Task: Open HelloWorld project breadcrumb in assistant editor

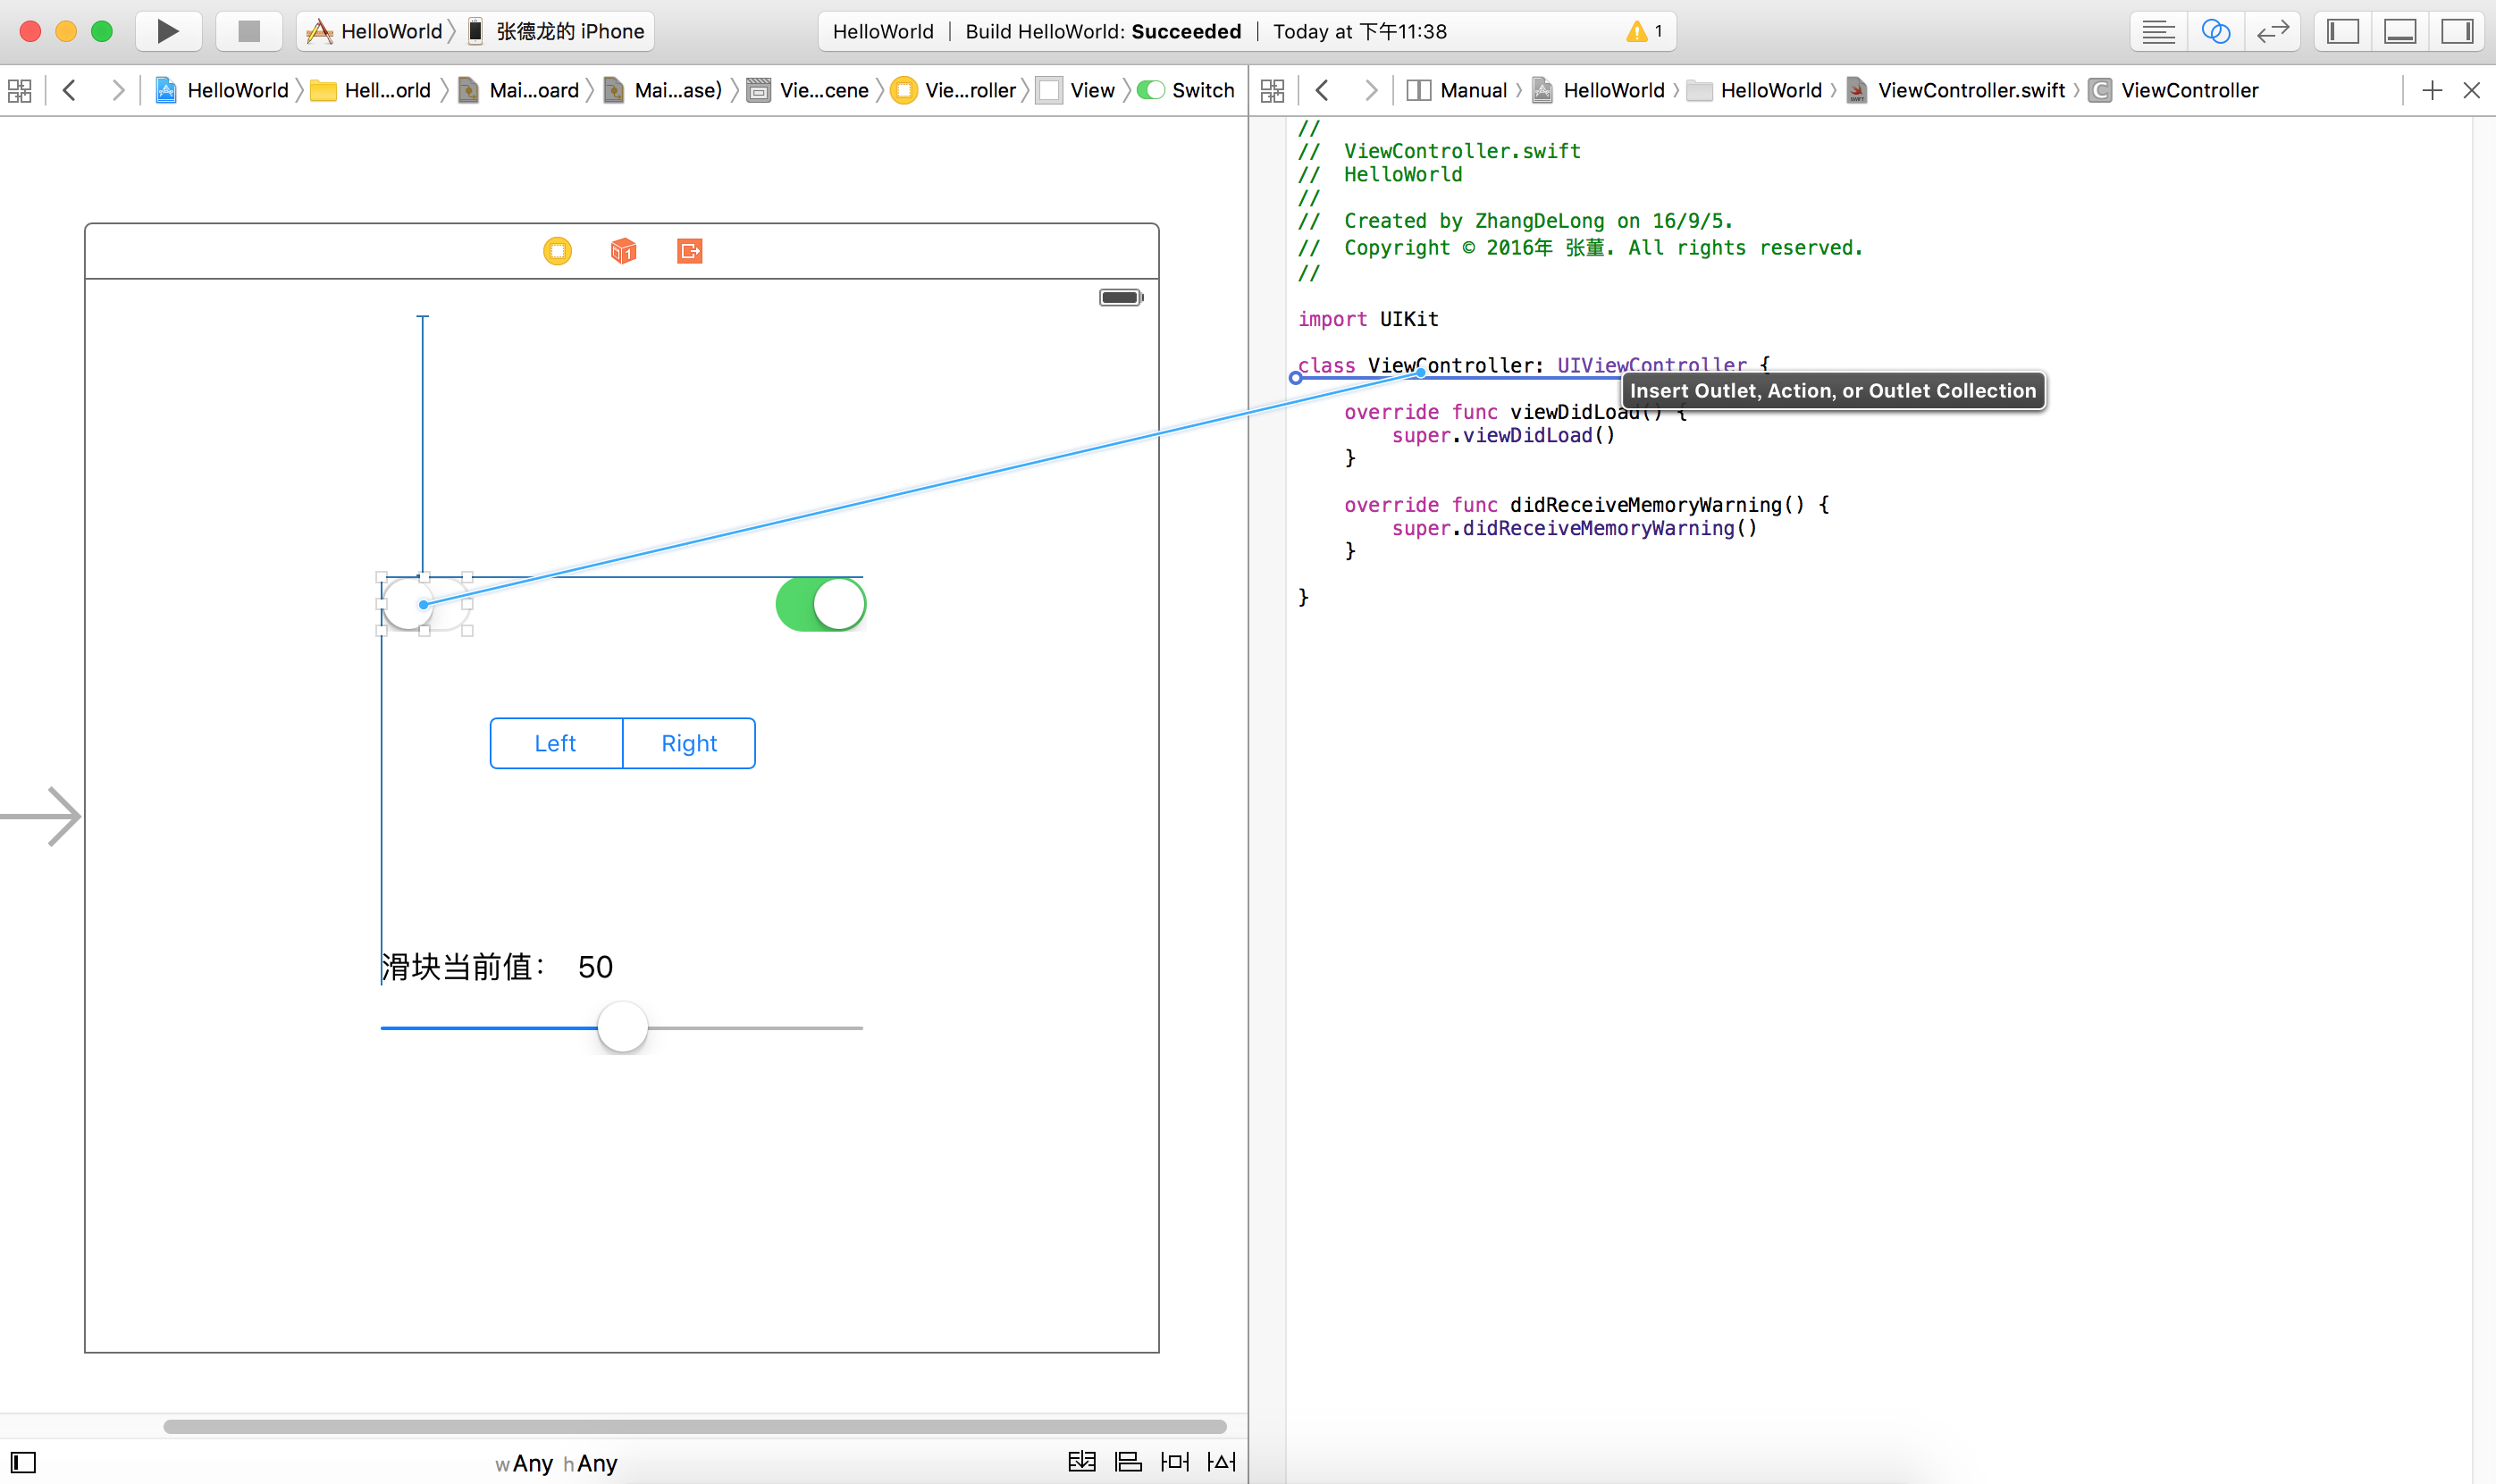Action: point(1598,90)
